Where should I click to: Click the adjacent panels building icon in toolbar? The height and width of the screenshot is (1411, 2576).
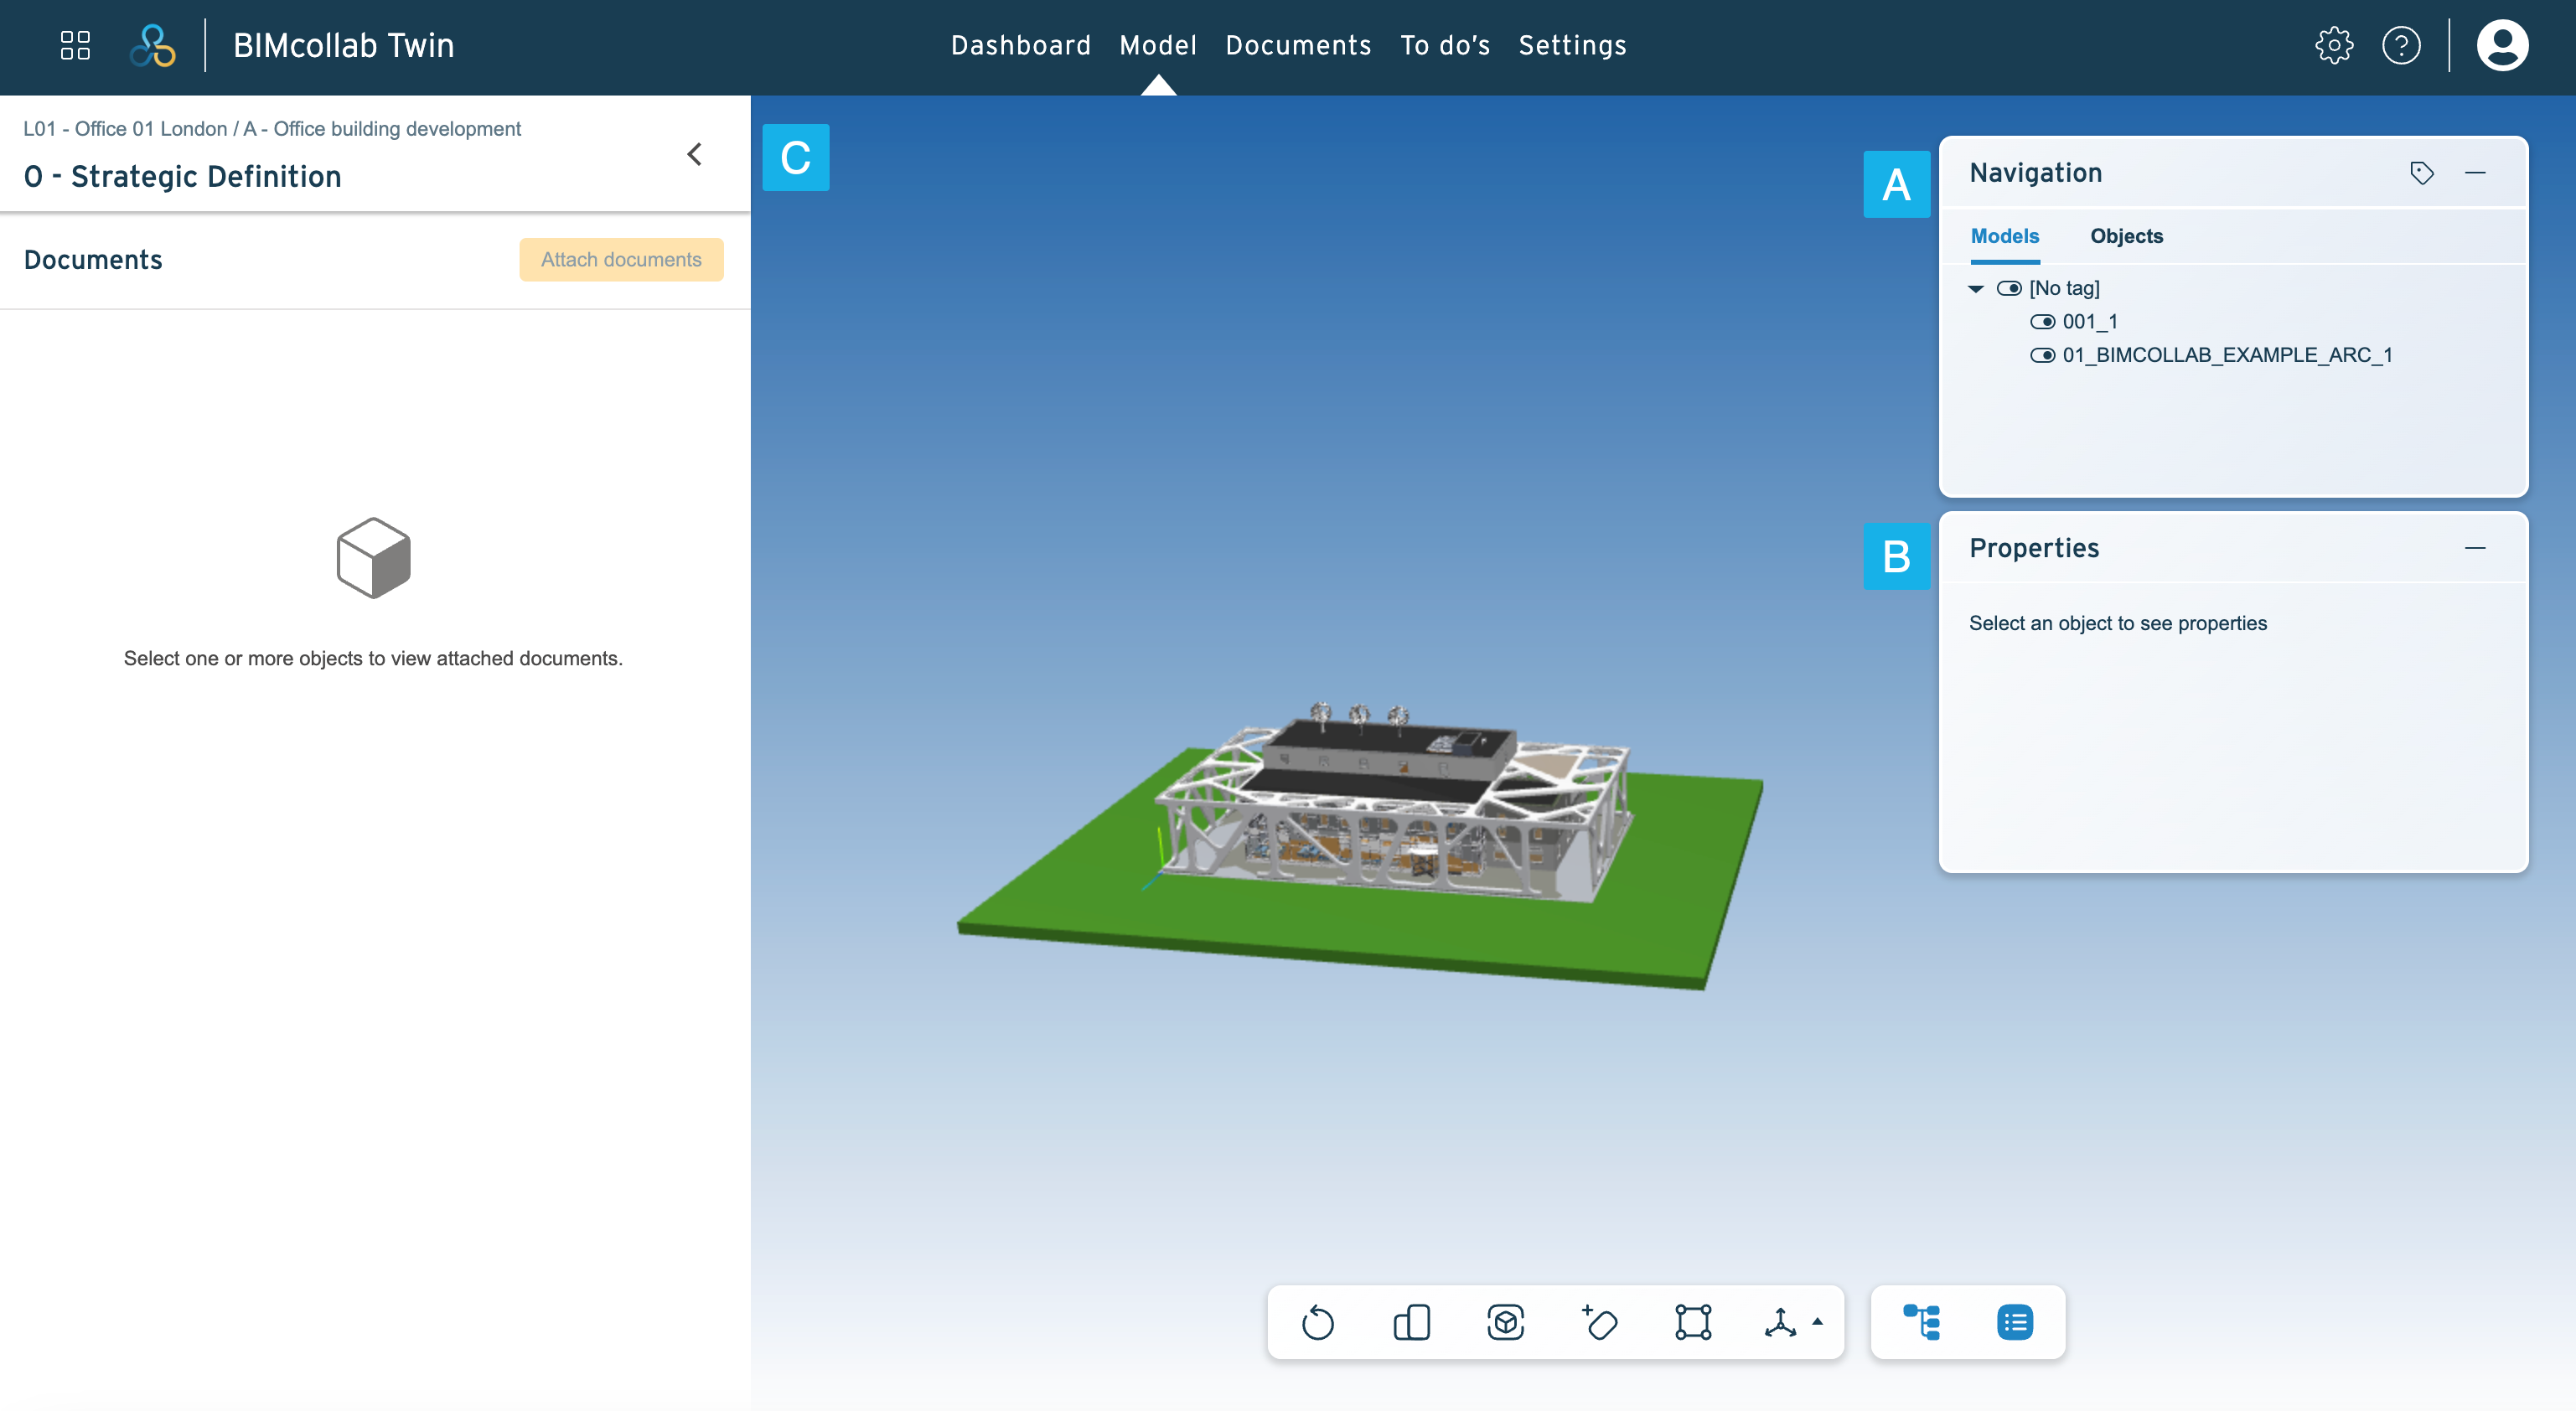1411,1322
